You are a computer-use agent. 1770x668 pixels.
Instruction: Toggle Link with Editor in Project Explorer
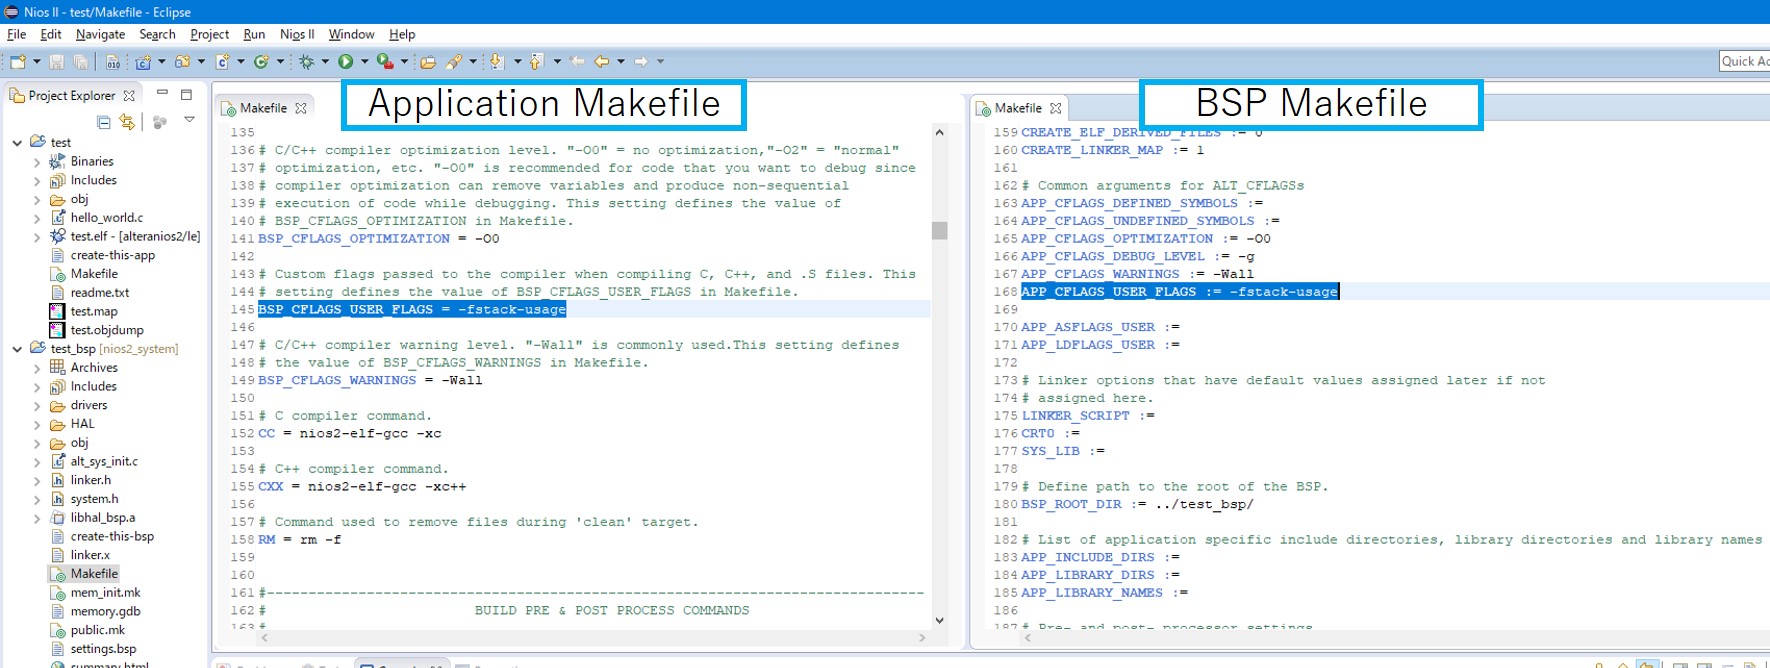coord(127,122)
